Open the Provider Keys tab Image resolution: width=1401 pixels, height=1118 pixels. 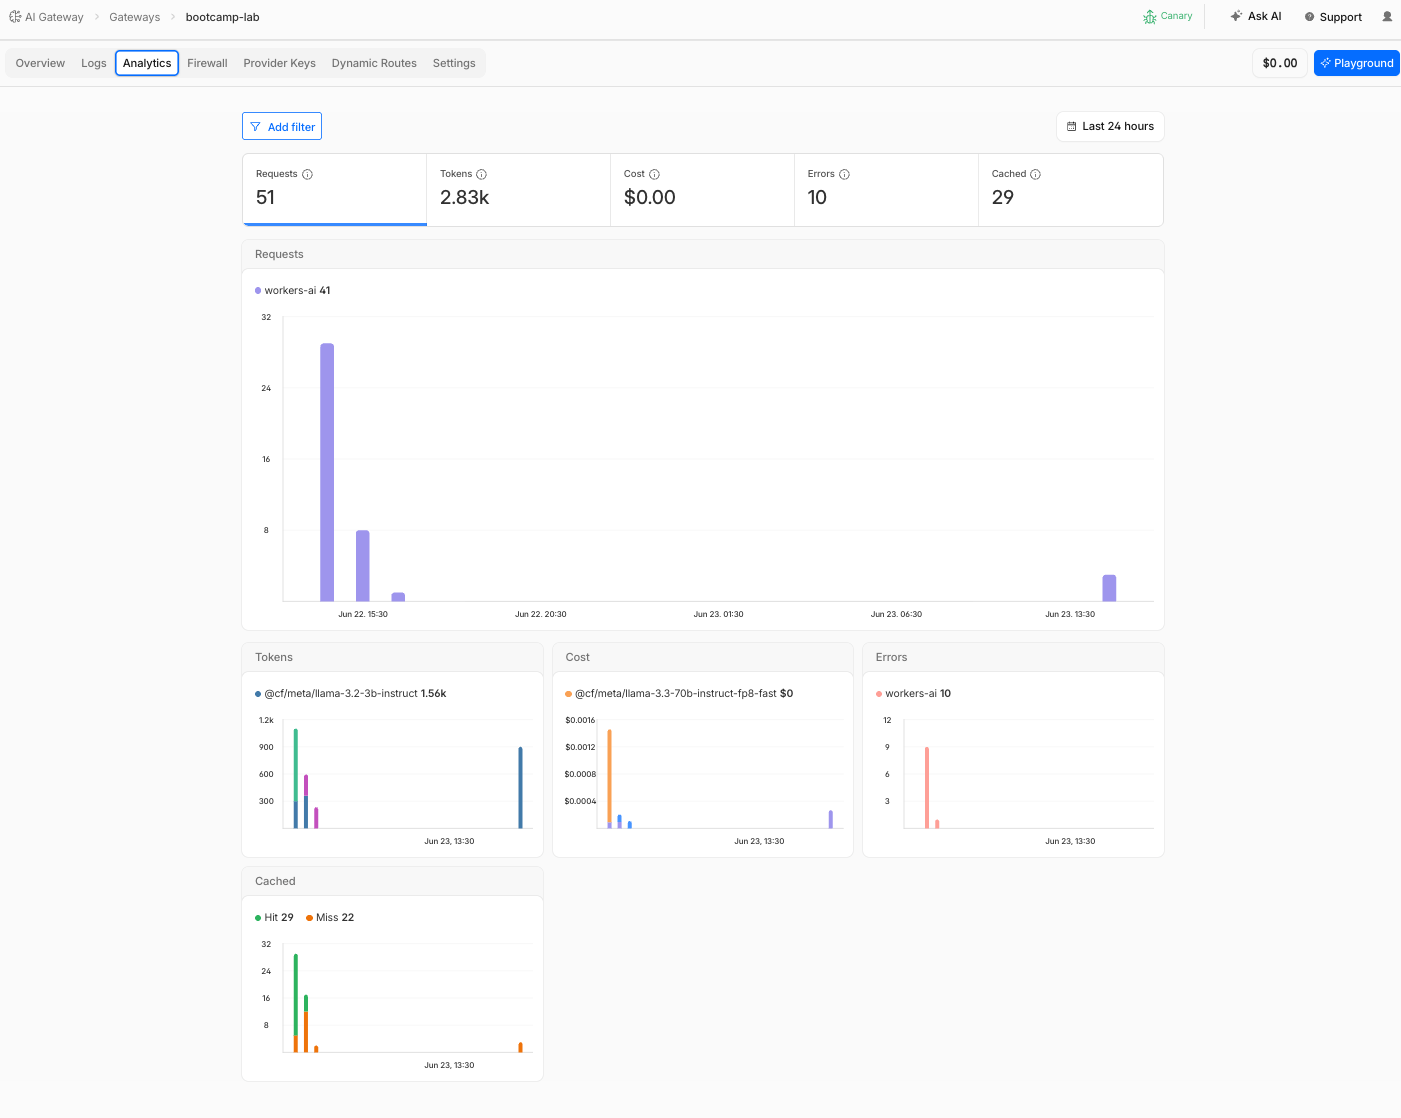click(279, 63)
